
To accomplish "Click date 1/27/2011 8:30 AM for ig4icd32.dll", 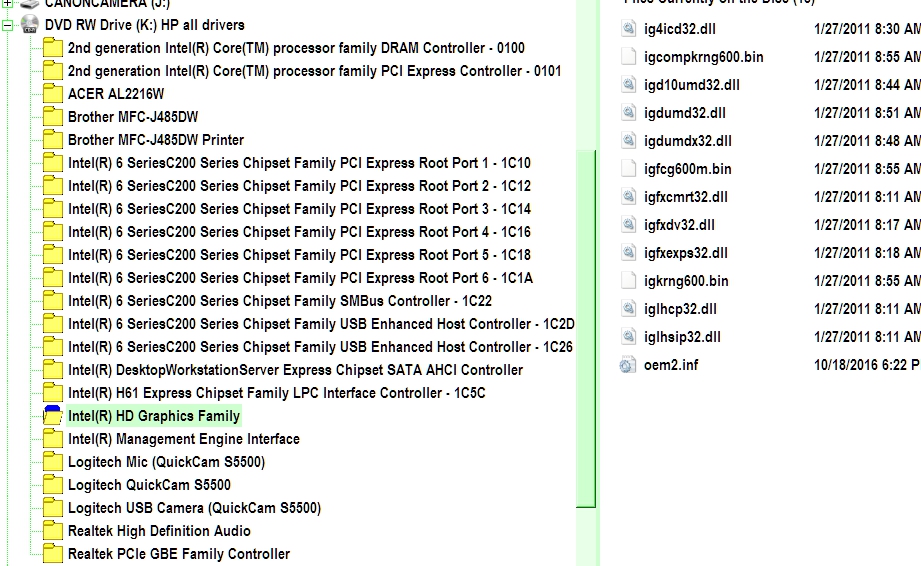I will click(x=867, y=29).
